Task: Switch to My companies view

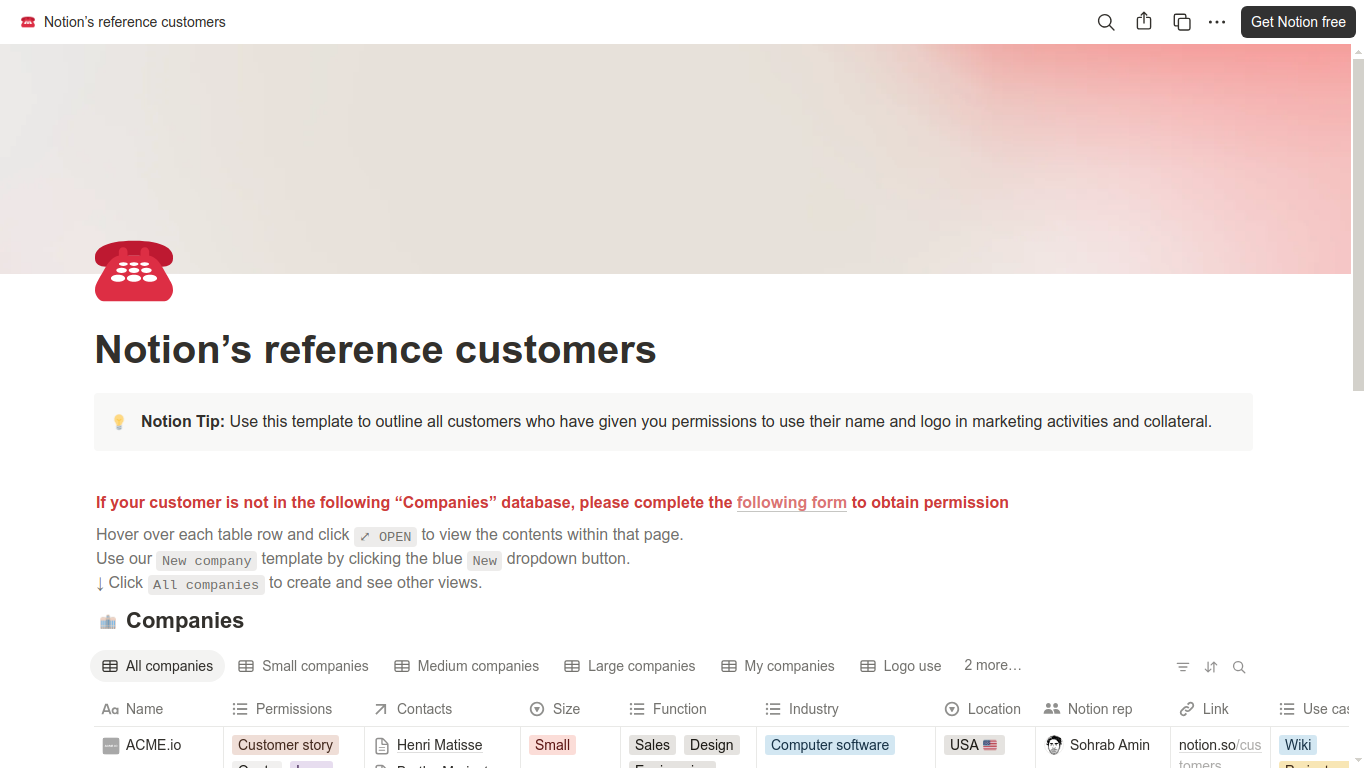Action: coord(778,666)
